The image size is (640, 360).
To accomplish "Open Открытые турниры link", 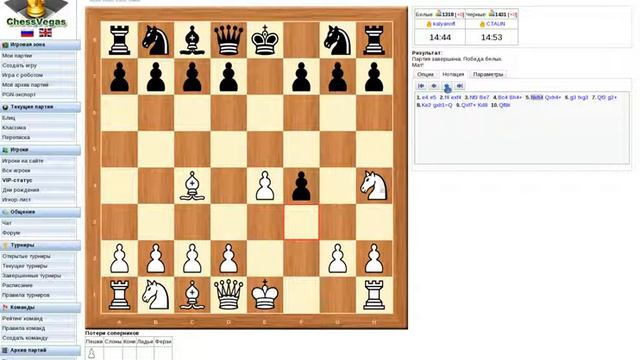I will (x=26, y=256).
